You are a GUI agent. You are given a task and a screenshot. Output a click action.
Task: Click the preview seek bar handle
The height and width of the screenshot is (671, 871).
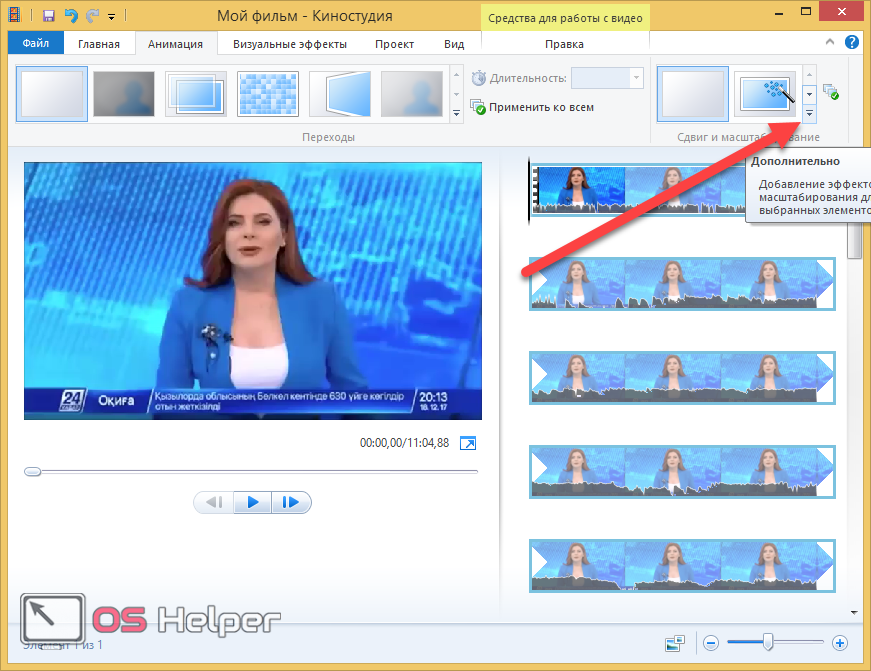(x=33, y=471)
